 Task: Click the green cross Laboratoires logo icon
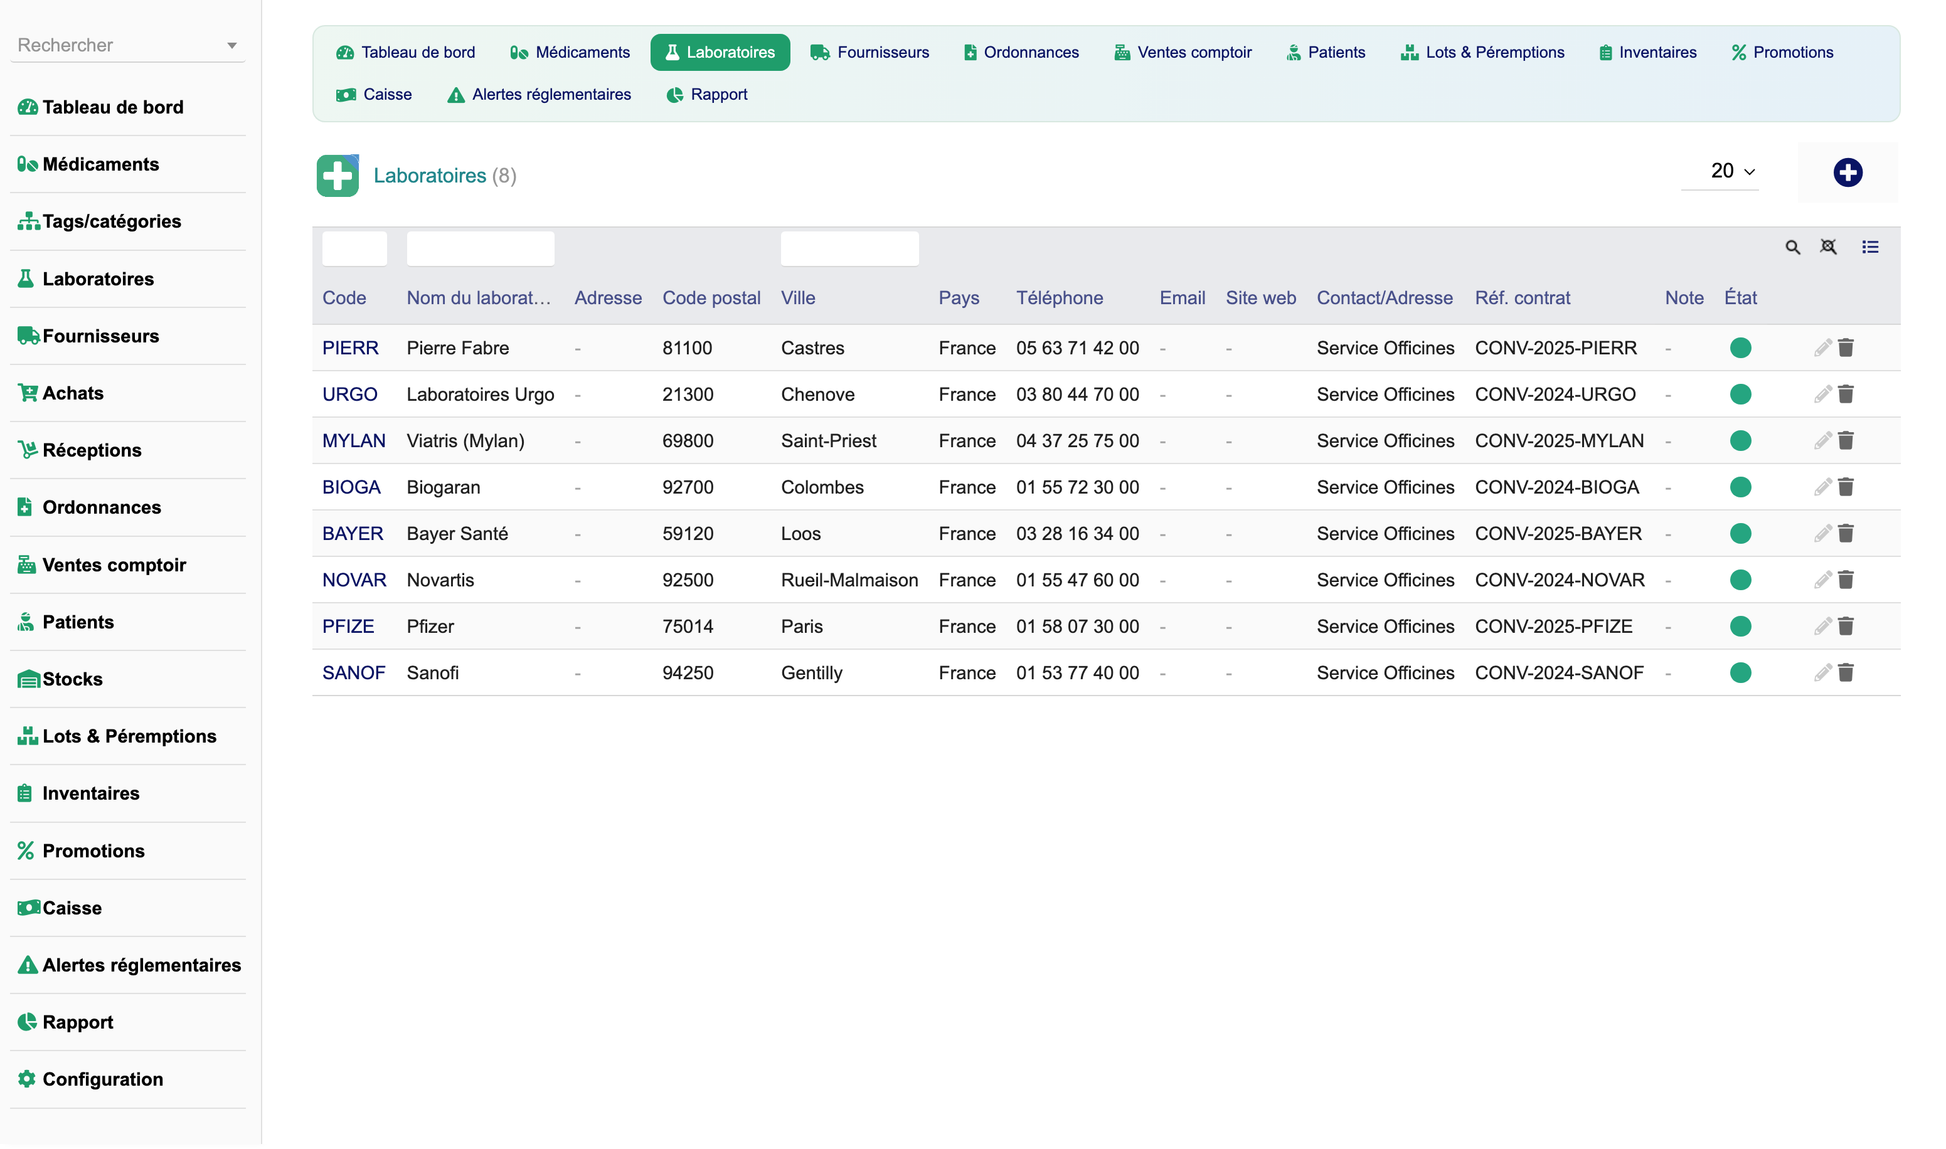(338, 176)
